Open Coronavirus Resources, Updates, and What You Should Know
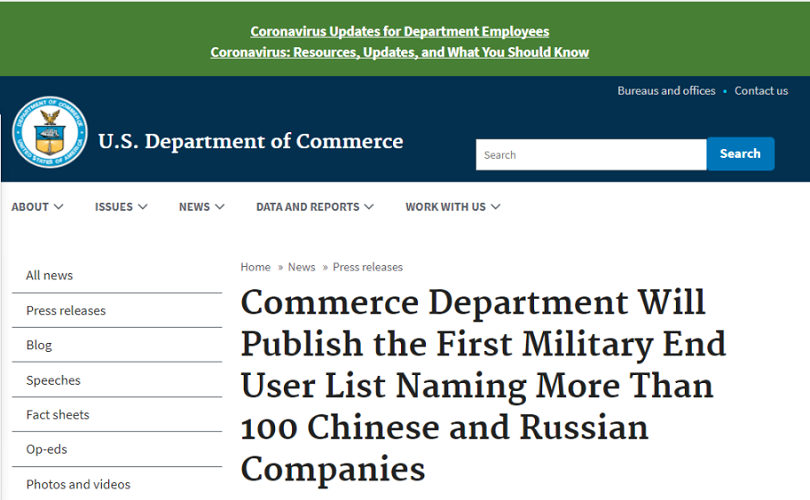 coord(400,52)
